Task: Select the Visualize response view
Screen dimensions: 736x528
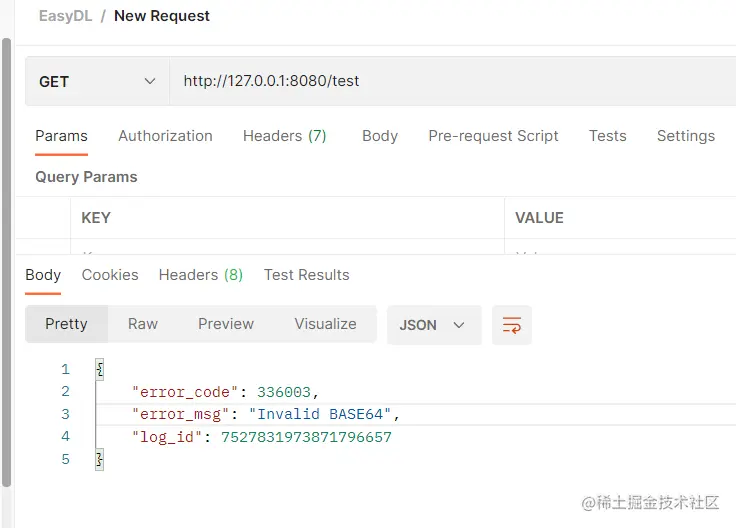Action: (x=325, y=324)
